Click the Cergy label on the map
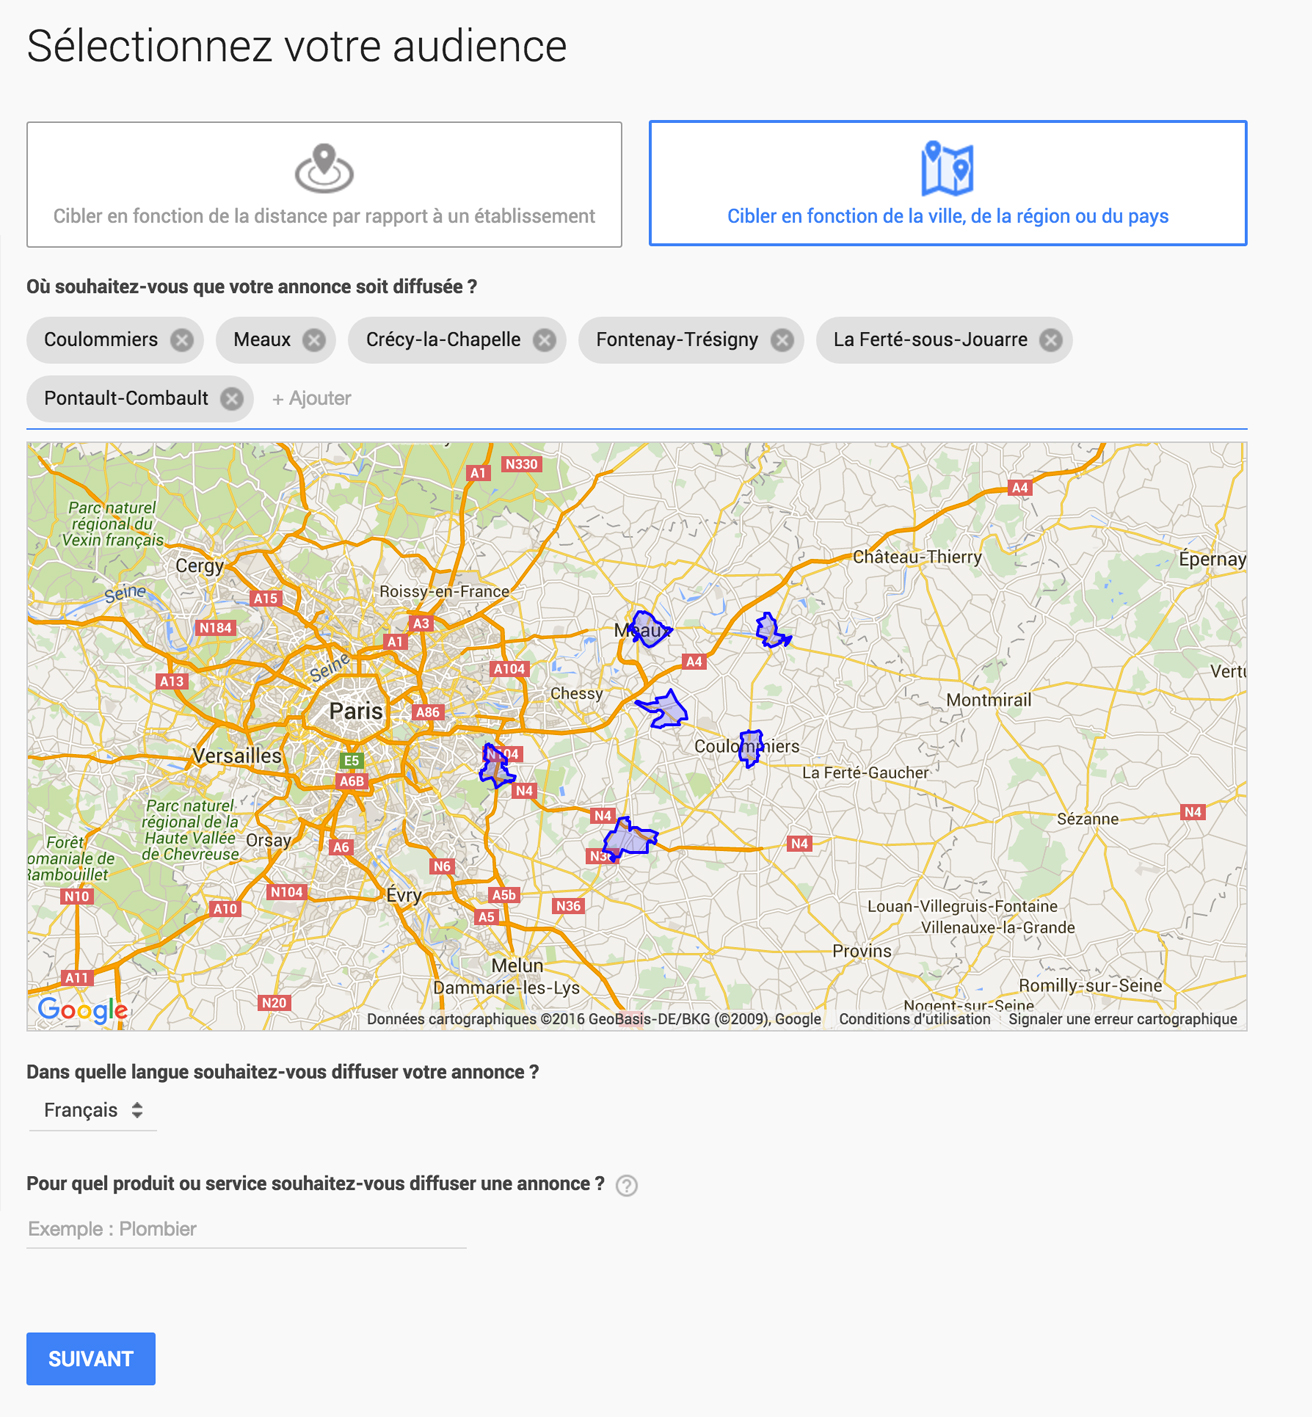1312x1417 pixels. click(x=199, y=566)
